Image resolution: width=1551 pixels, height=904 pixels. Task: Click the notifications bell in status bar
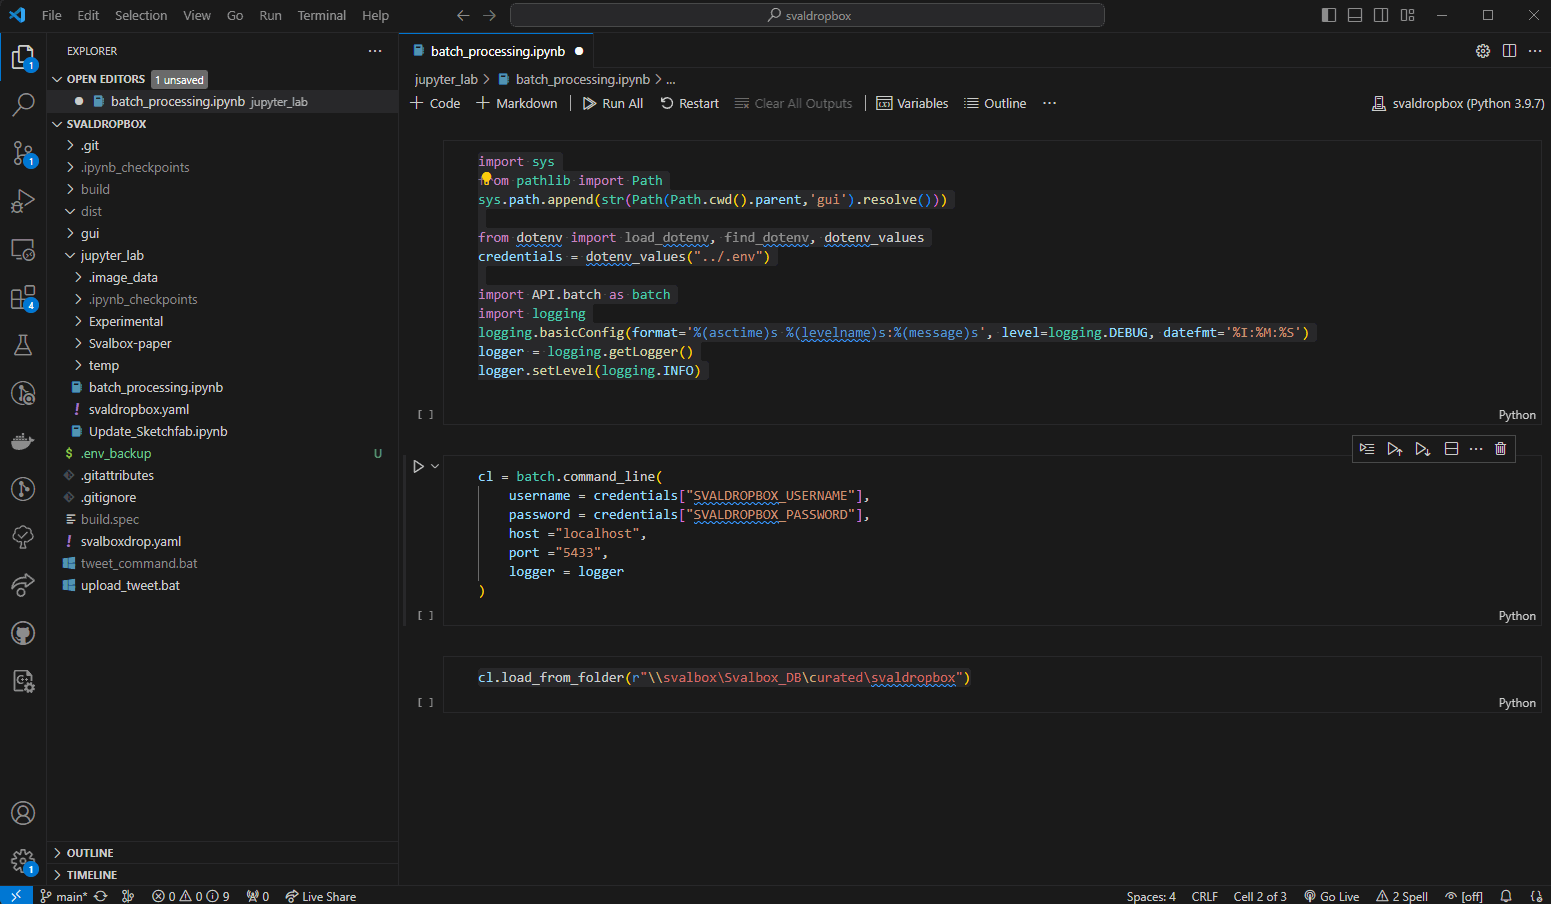click(x=1506, y=896)
